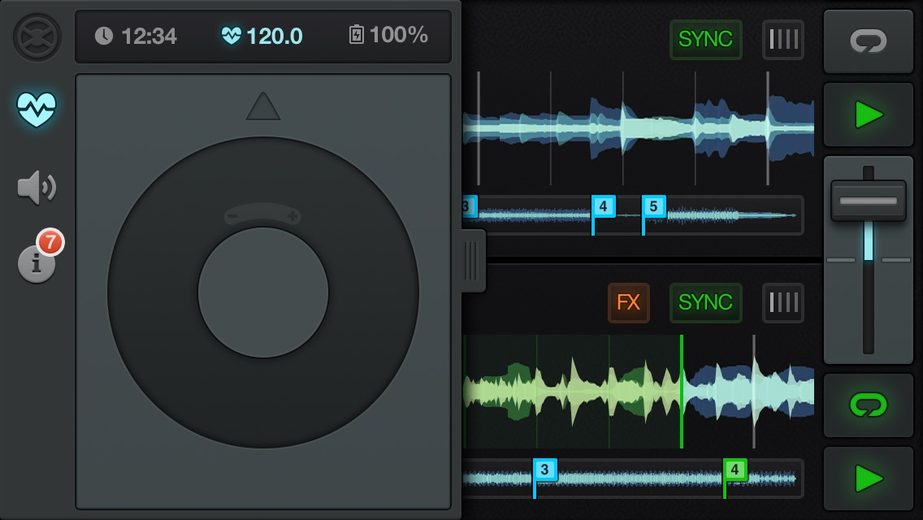
Task: Toggle the green loop button for bottom deck
Action: 868,405
